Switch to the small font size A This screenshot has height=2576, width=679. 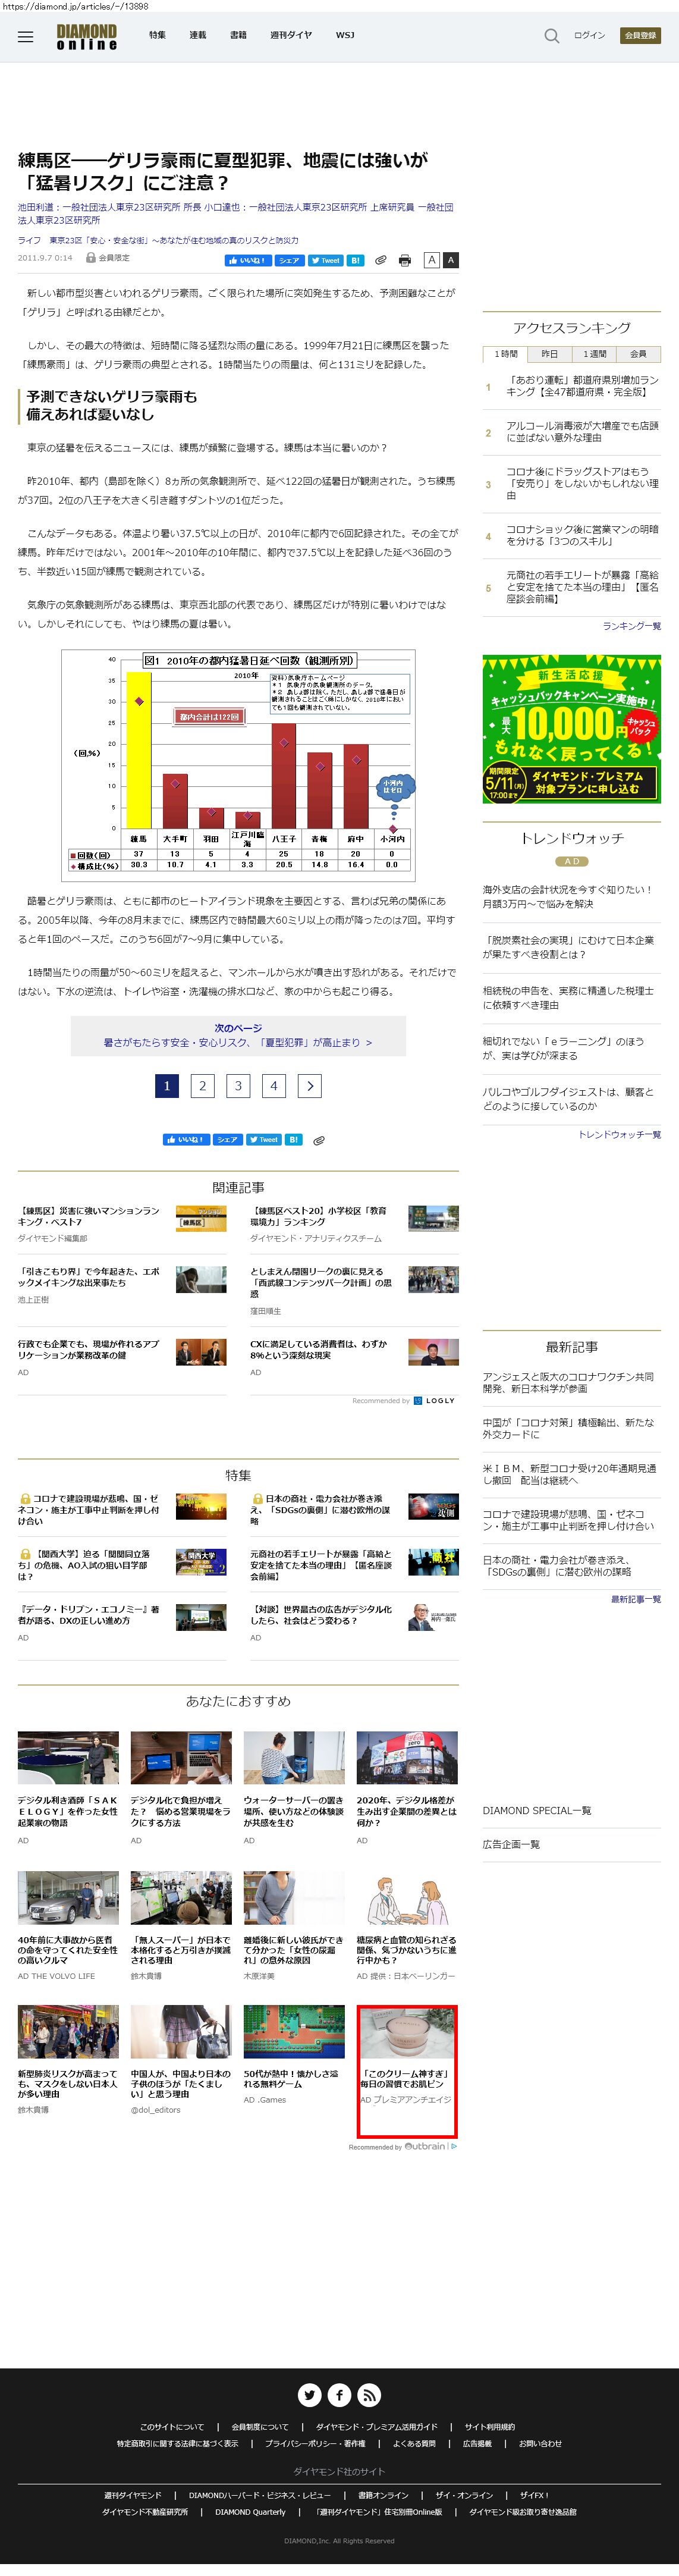432,260
